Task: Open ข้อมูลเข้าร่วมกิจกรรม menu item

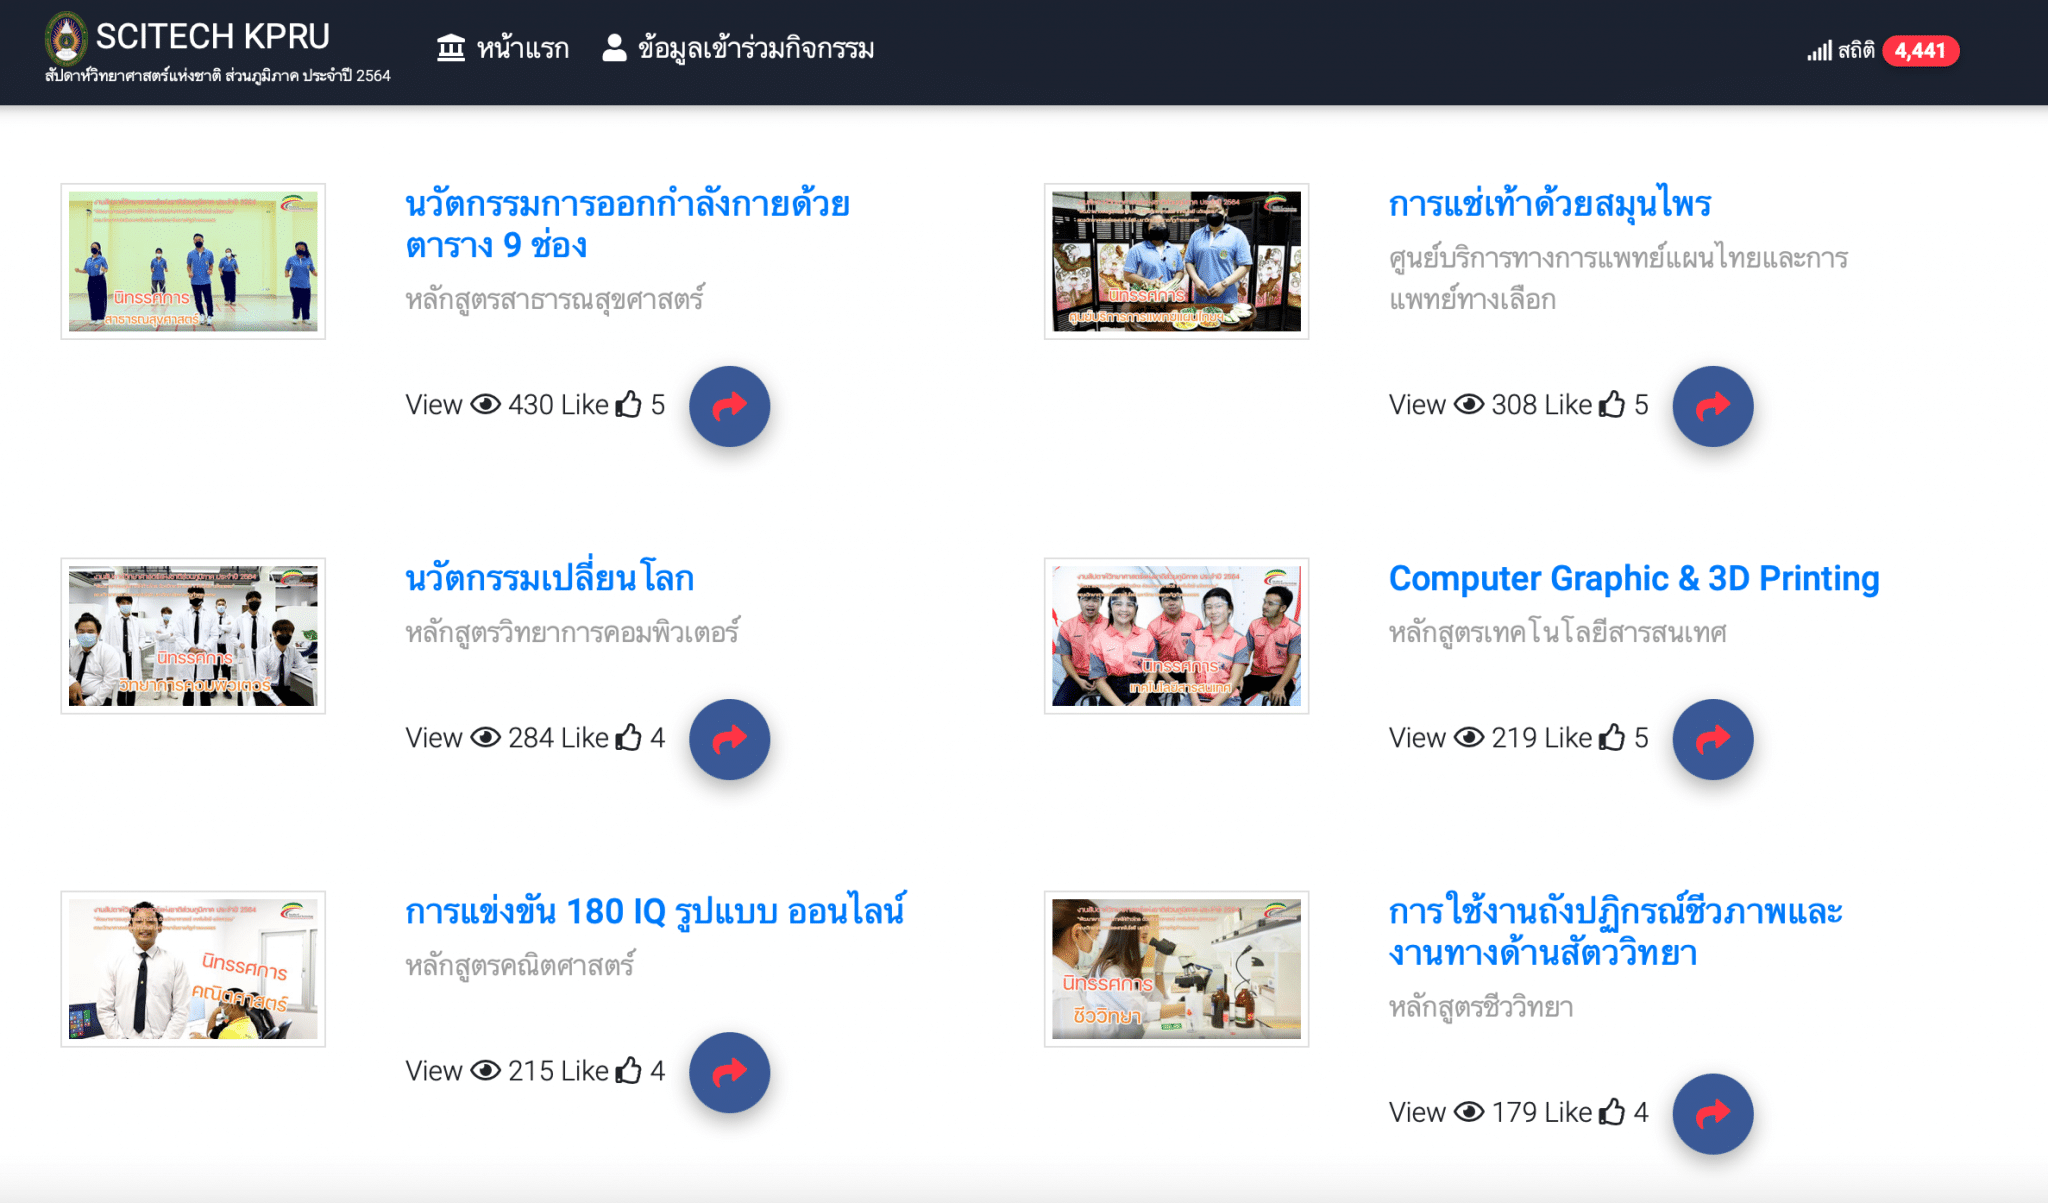Action: pos(738,48)
